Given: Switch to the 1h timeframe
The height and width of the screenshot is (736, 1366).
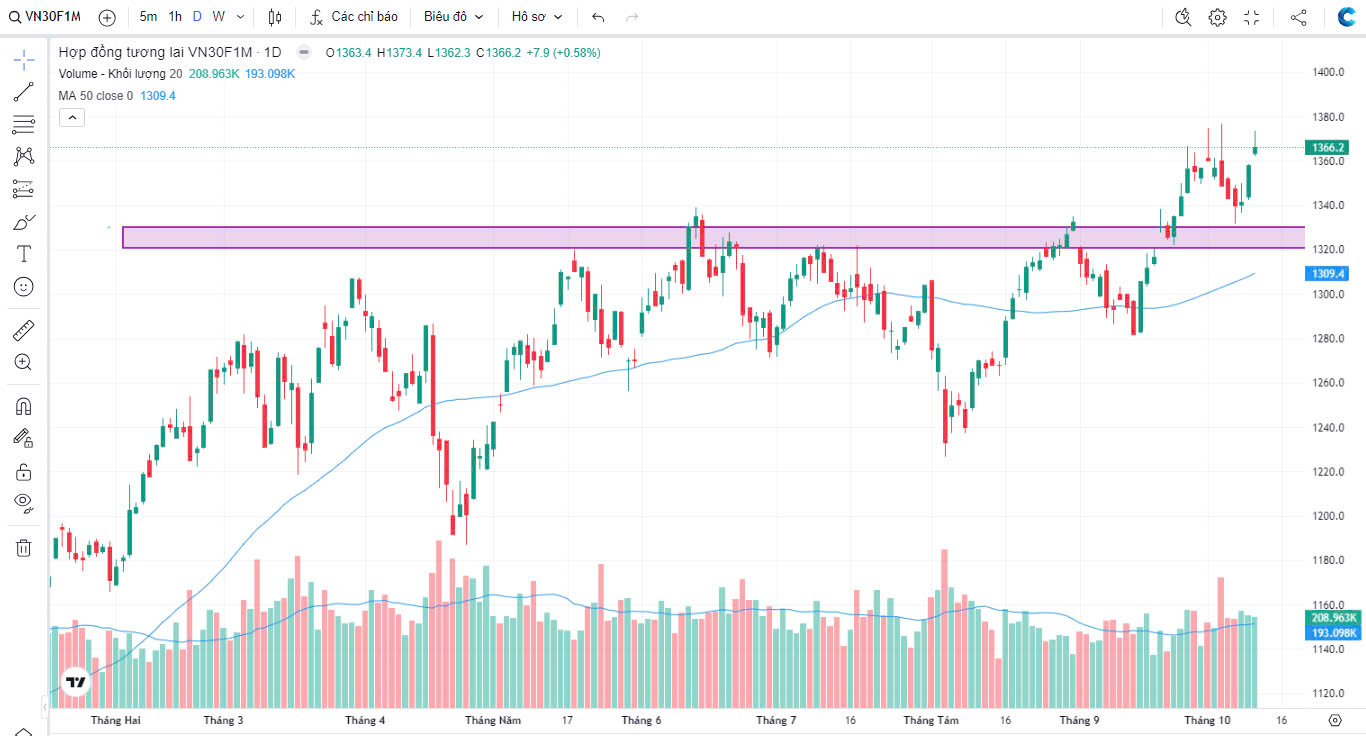Looking at the screenshot, I should click(175, 17).
